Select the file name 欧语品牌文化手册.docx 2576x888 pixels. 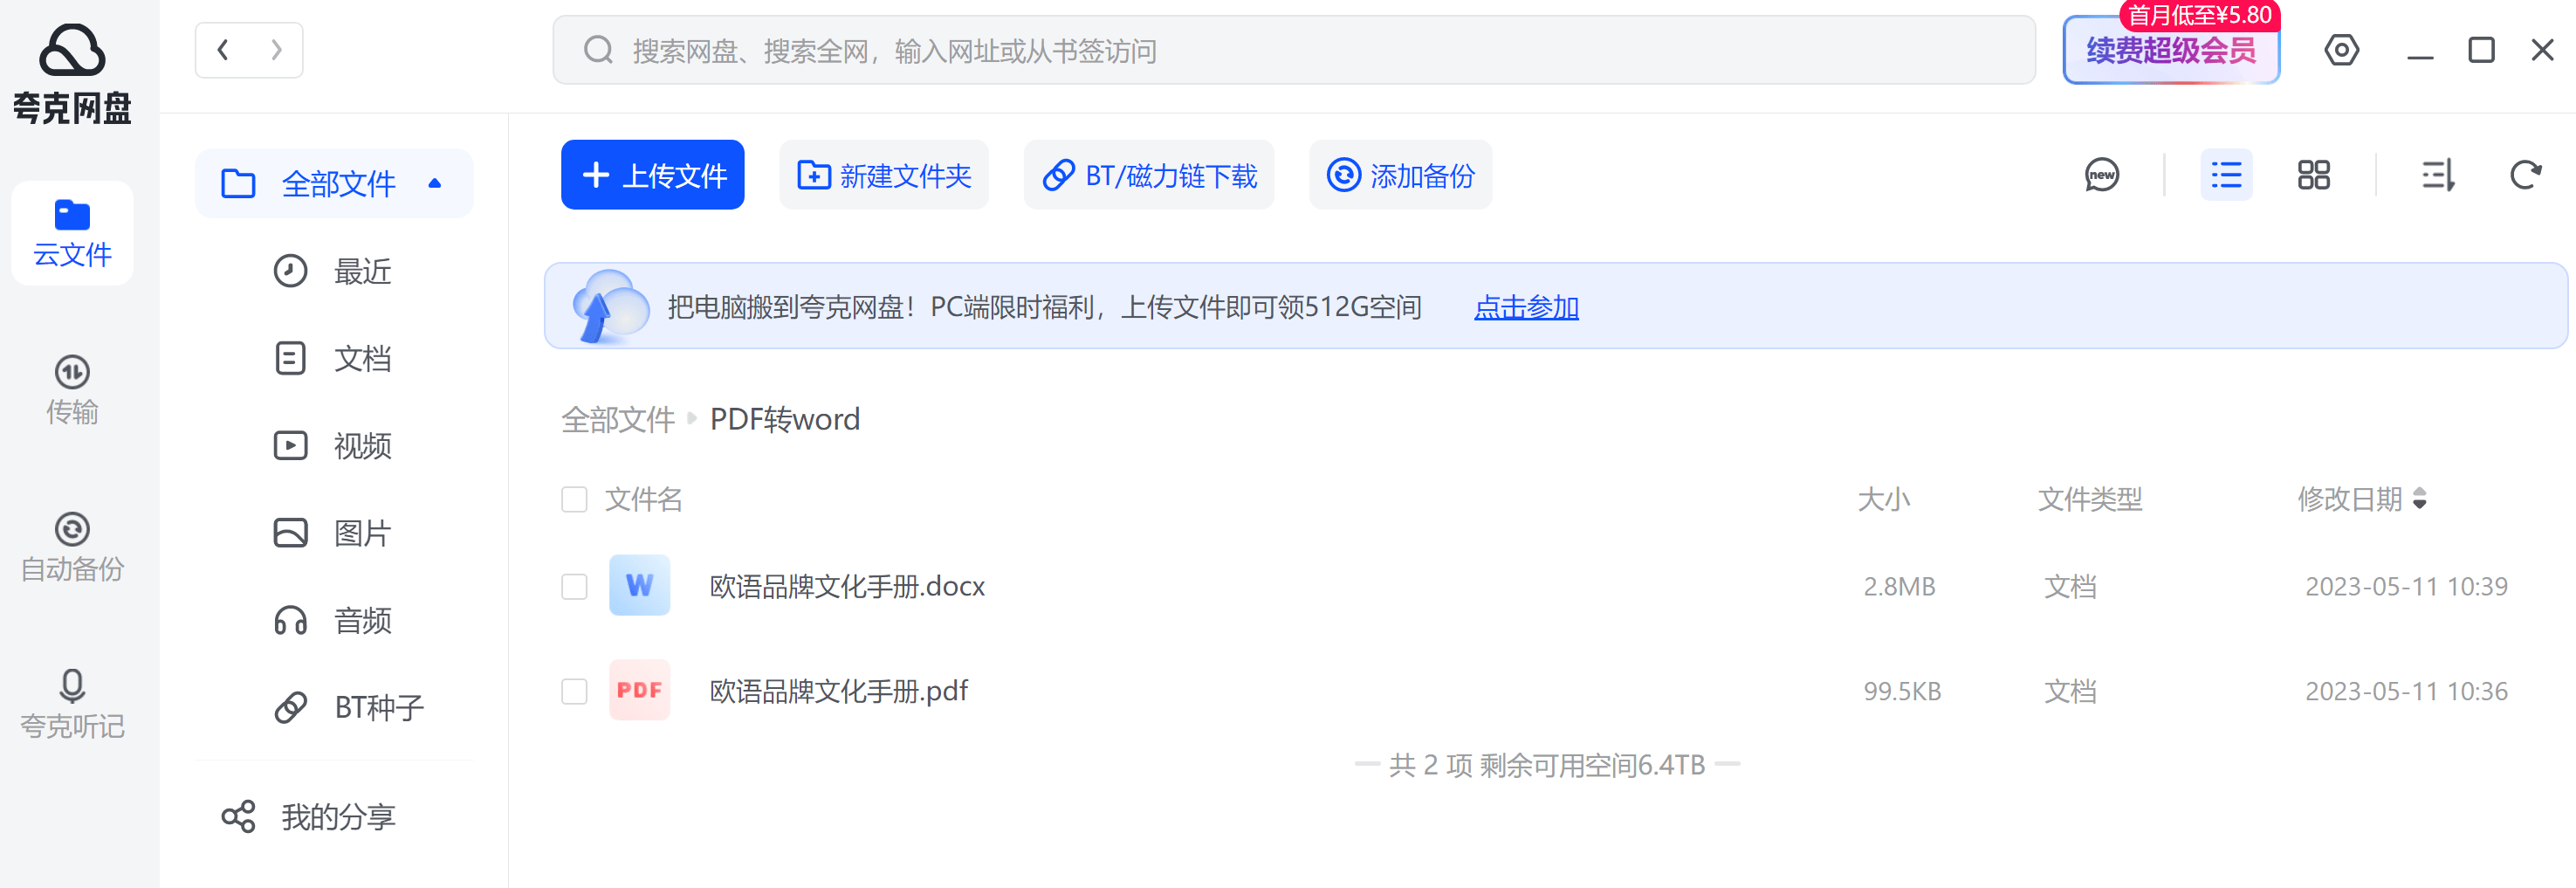tap(847, 586)
